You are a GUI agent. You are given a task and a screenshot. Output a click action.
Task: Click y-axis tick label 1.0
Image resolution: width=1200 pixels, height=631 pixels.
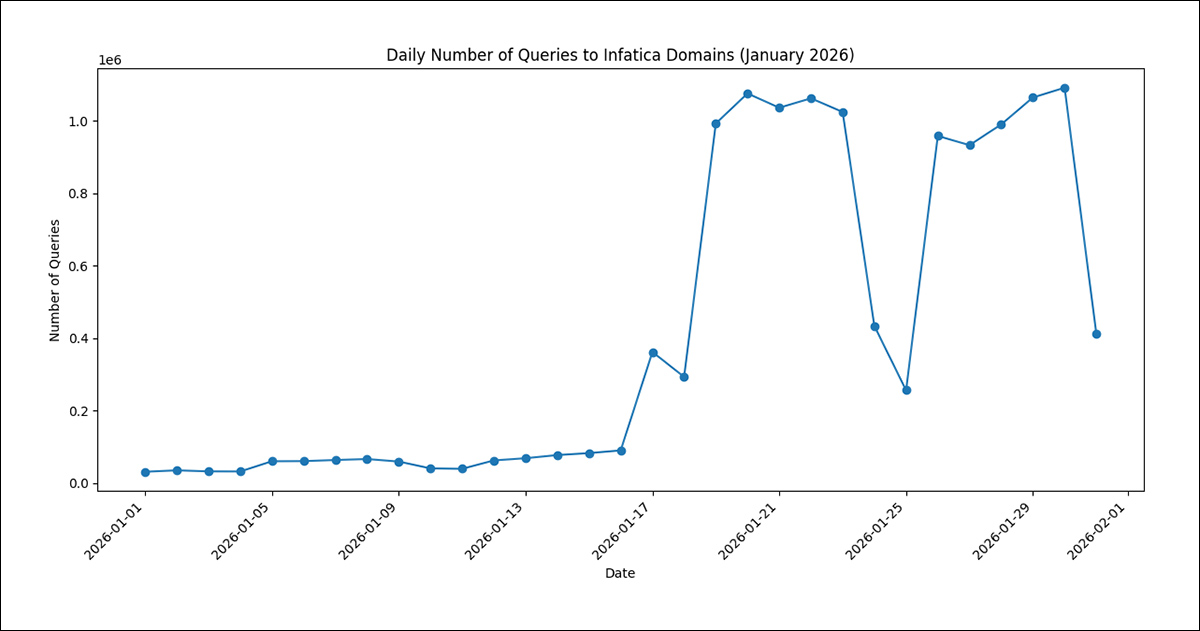(79, 122)
